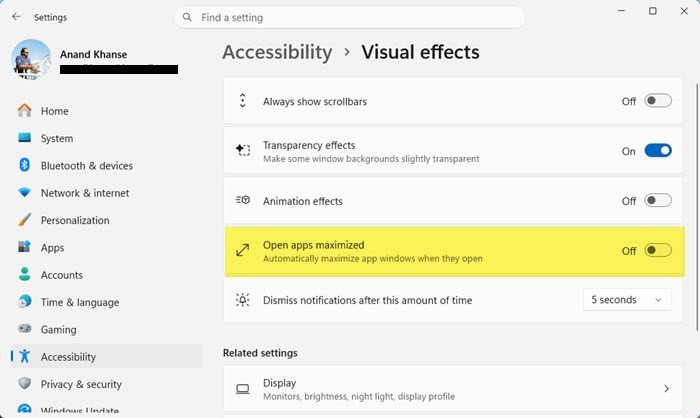Turn on Animation effects switch
The width and height of the screenshot is (700, 418).
pos(658,201)
